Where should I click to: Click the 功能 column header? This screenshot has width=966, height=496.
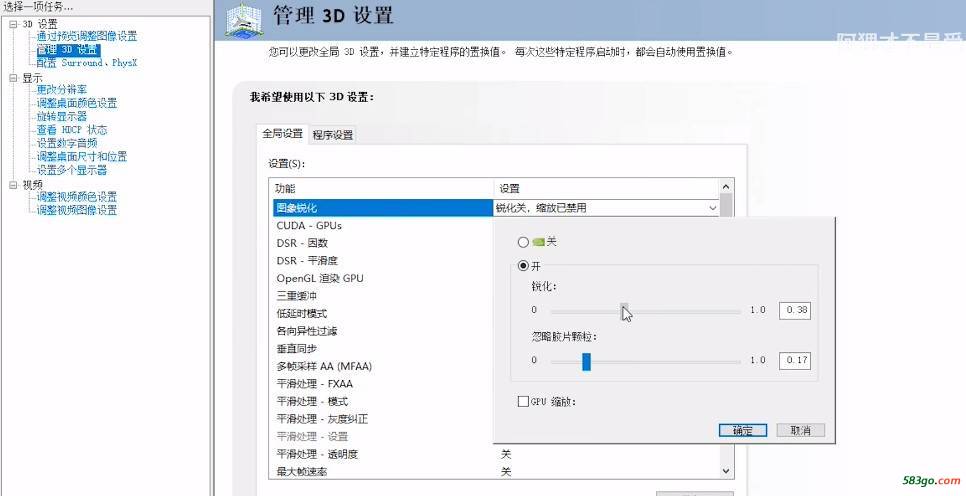pos(382,189)
